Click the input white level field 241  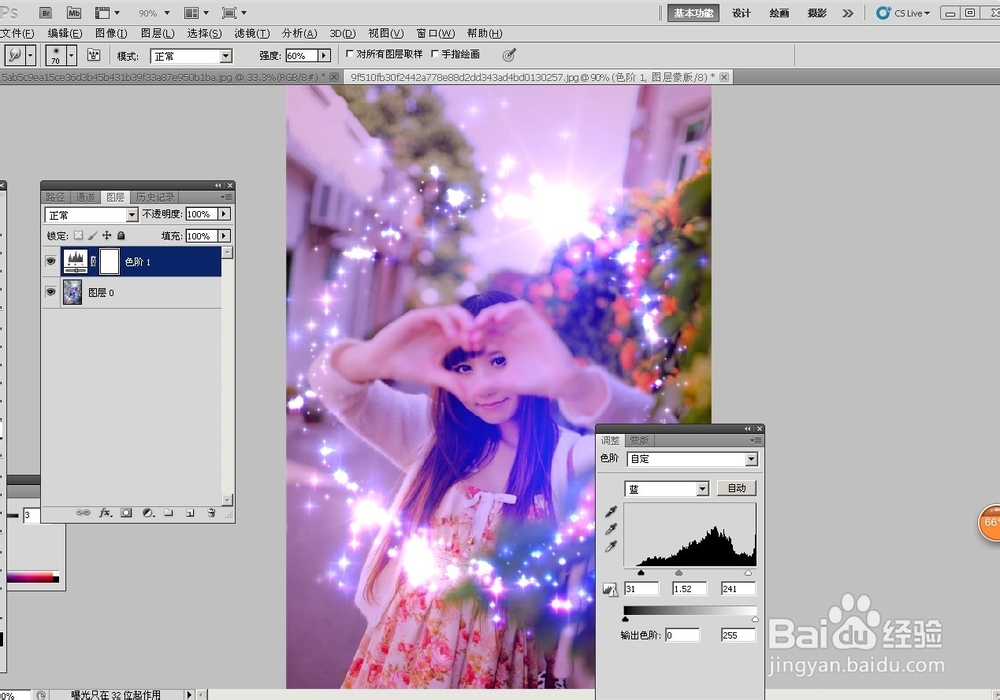click(738, 589)
